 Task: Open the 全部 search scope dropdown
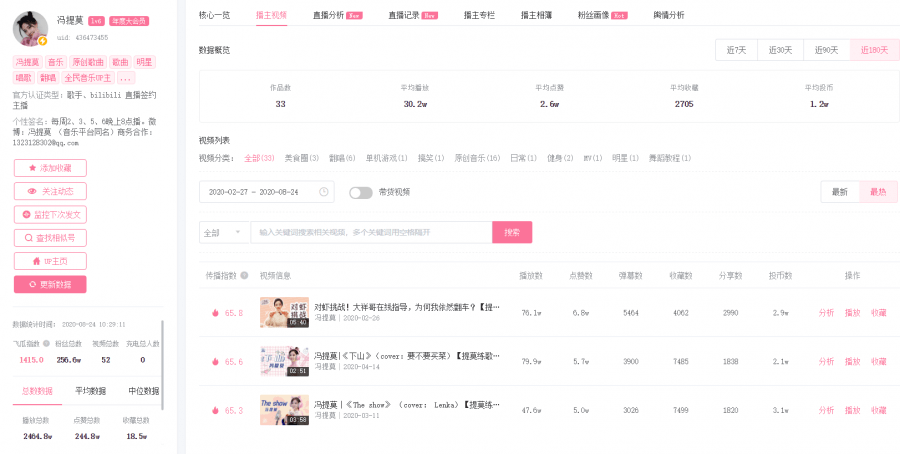coord(224,232)
